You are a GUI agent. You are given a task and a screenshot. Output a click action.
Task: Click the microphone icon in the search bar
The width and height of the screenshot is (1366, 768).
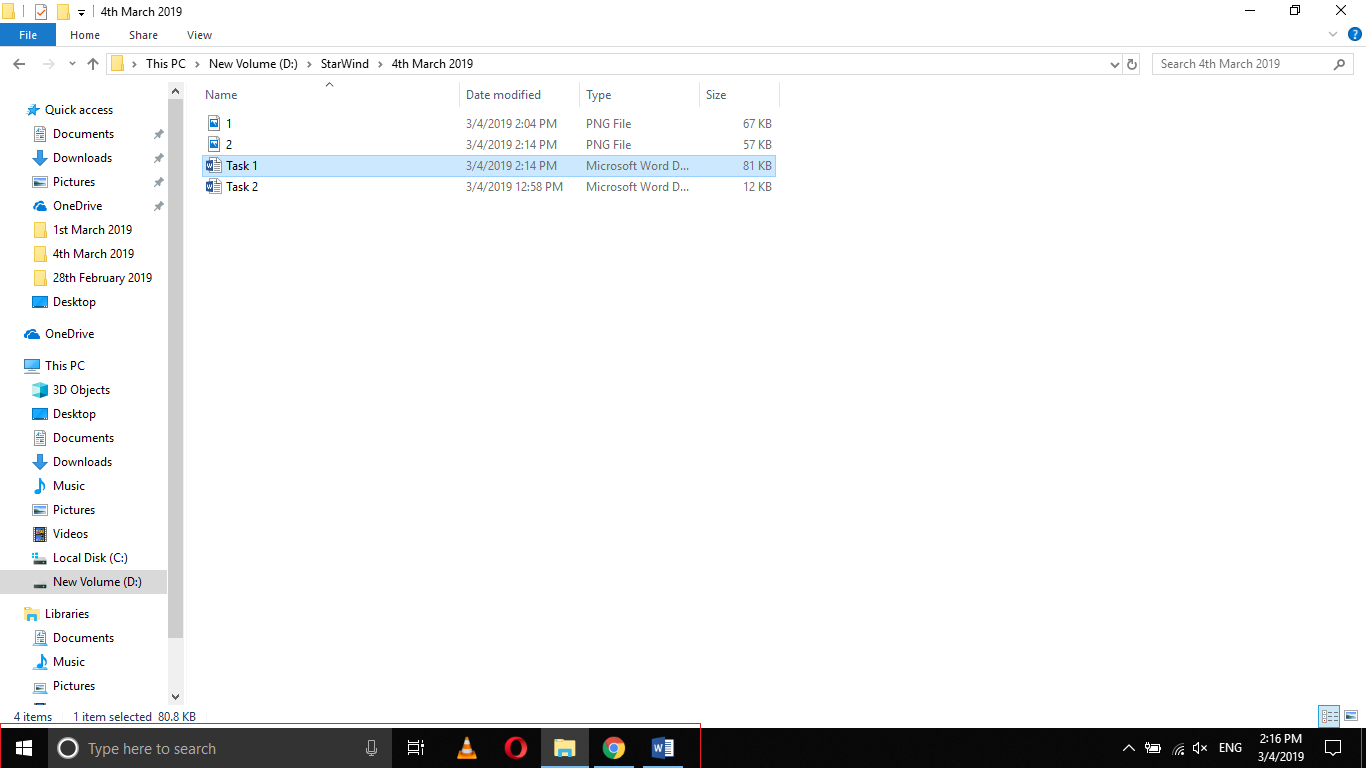(x=371, y=747)
